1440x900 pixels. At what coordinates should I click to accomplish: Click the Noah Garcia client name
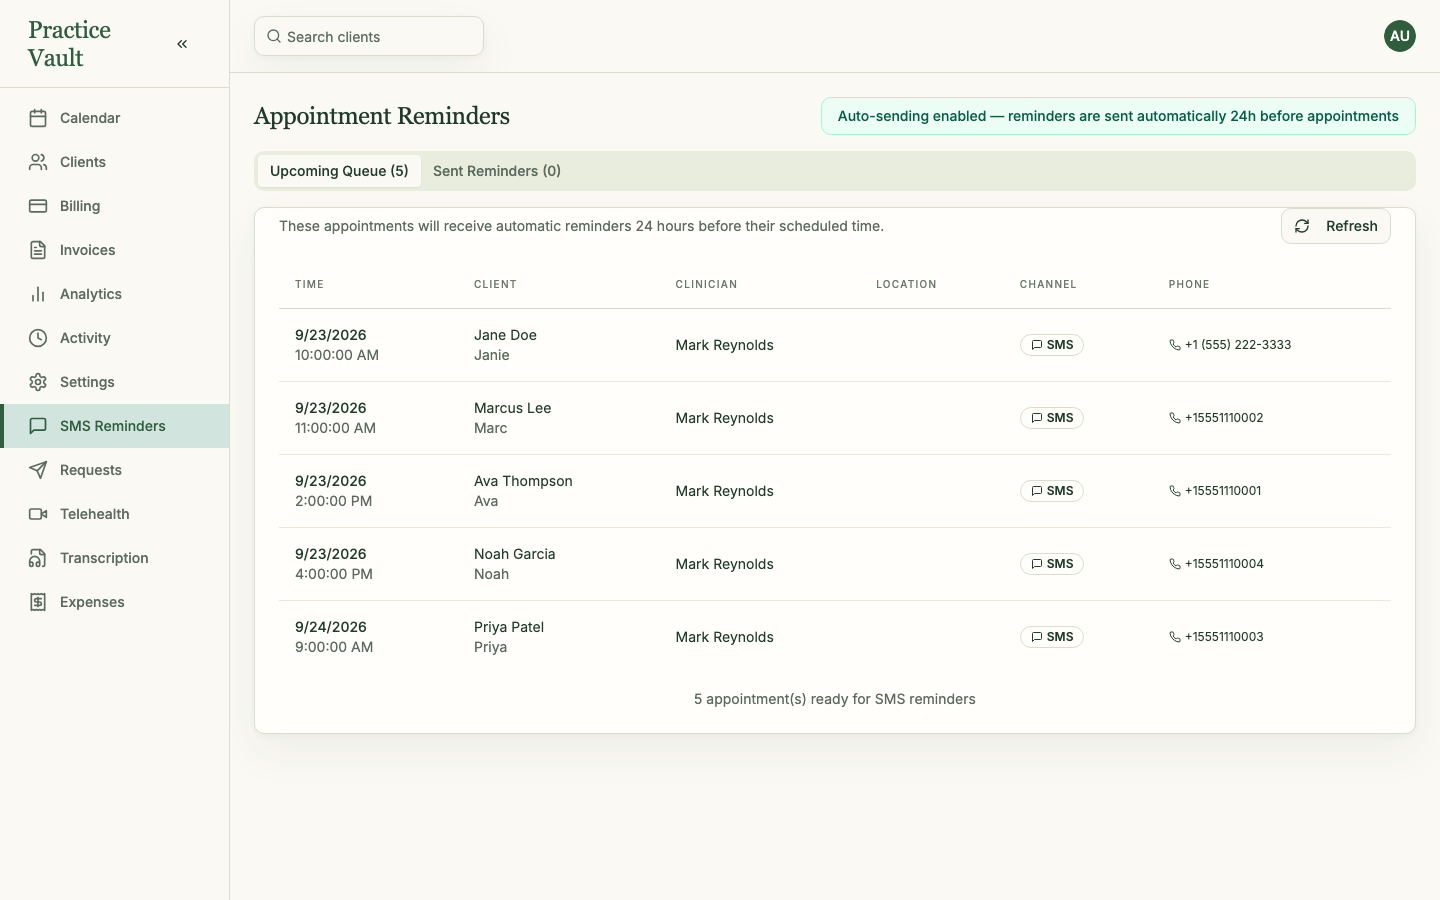pos(514,554)
